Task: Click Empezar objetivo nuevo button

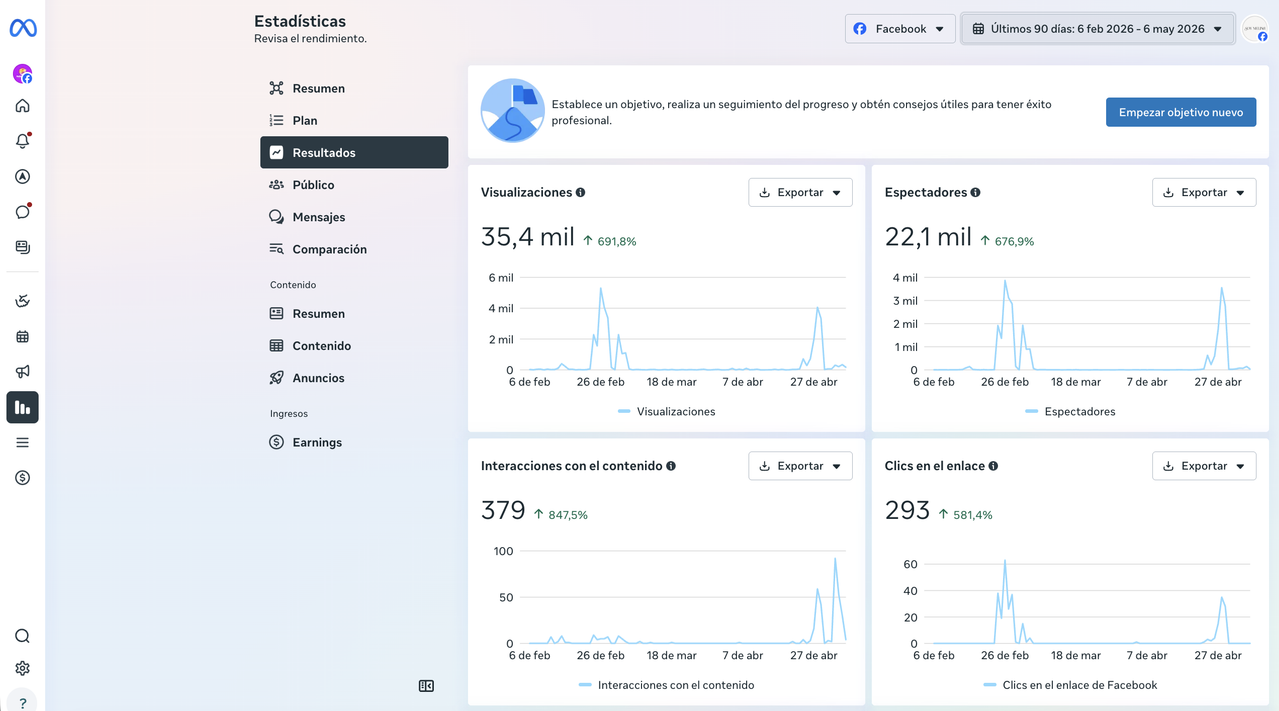Action: pos(1180,112)
